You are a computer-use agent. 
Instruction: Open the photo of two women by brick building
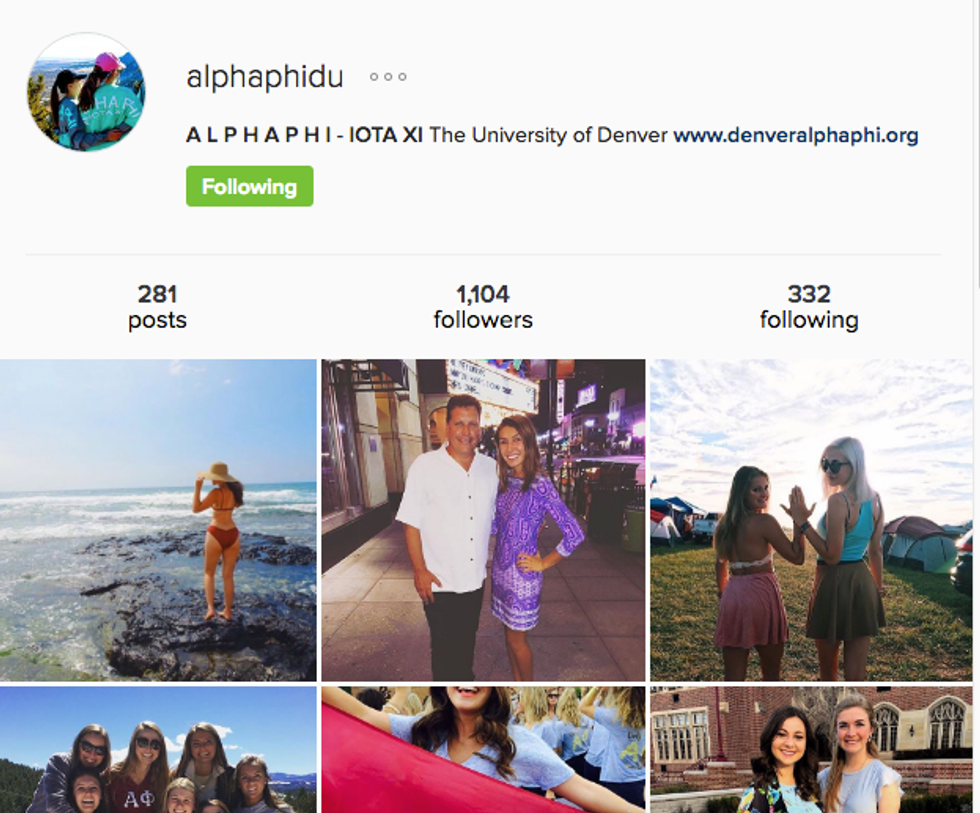pyautogui.click(x=811, y=750)
